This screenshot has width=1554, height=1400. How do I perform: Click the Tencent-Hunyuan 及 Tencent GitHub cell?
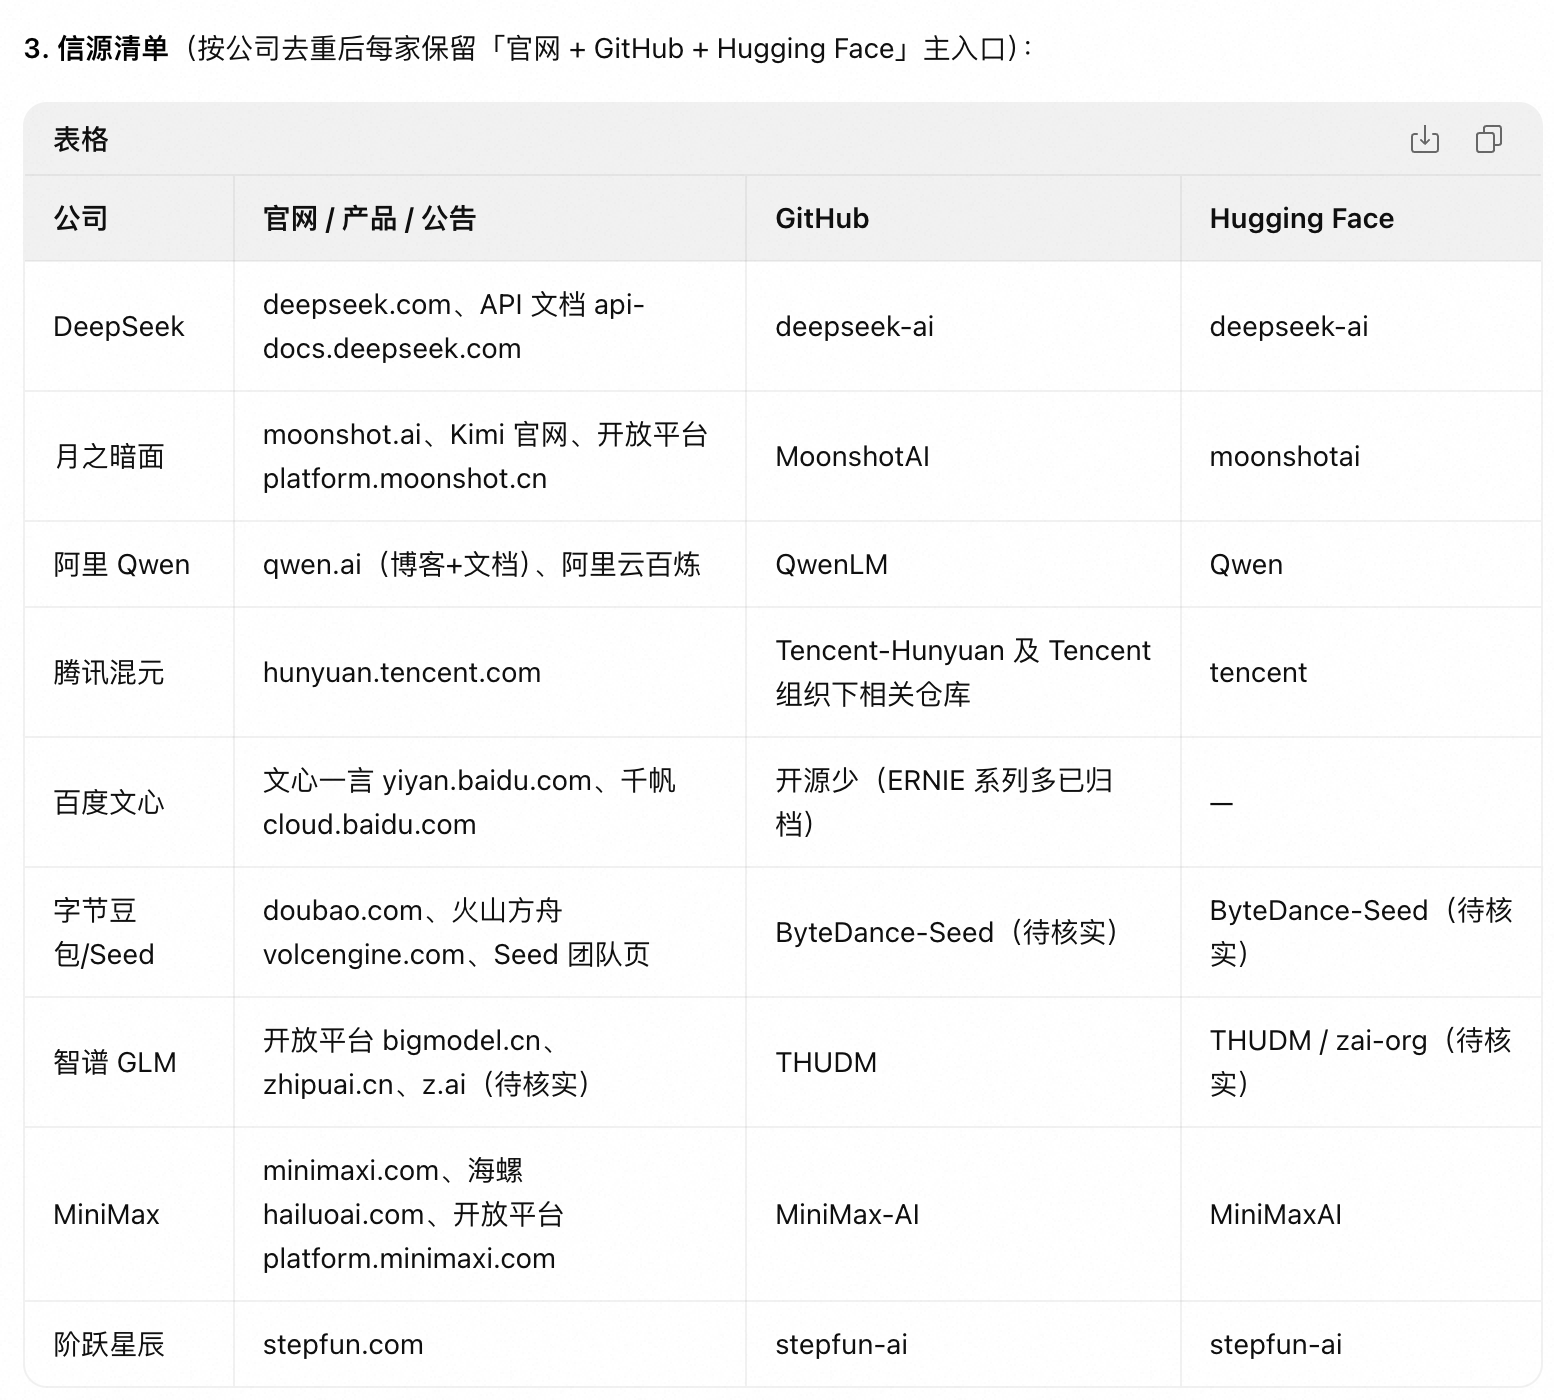pos(963,673)
